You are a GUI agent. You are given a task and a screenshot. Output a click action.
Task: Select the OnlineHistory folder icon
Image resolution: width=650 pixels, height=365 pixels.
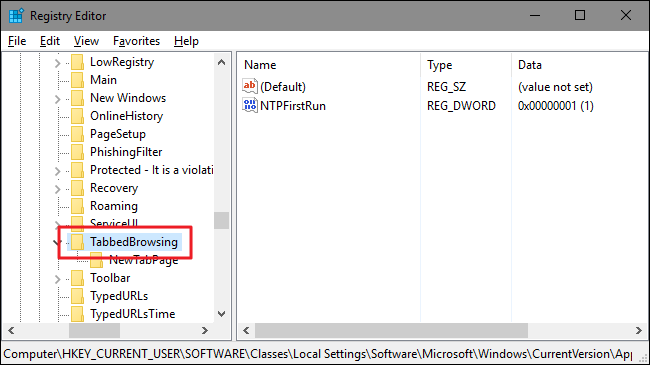[77, 116]
